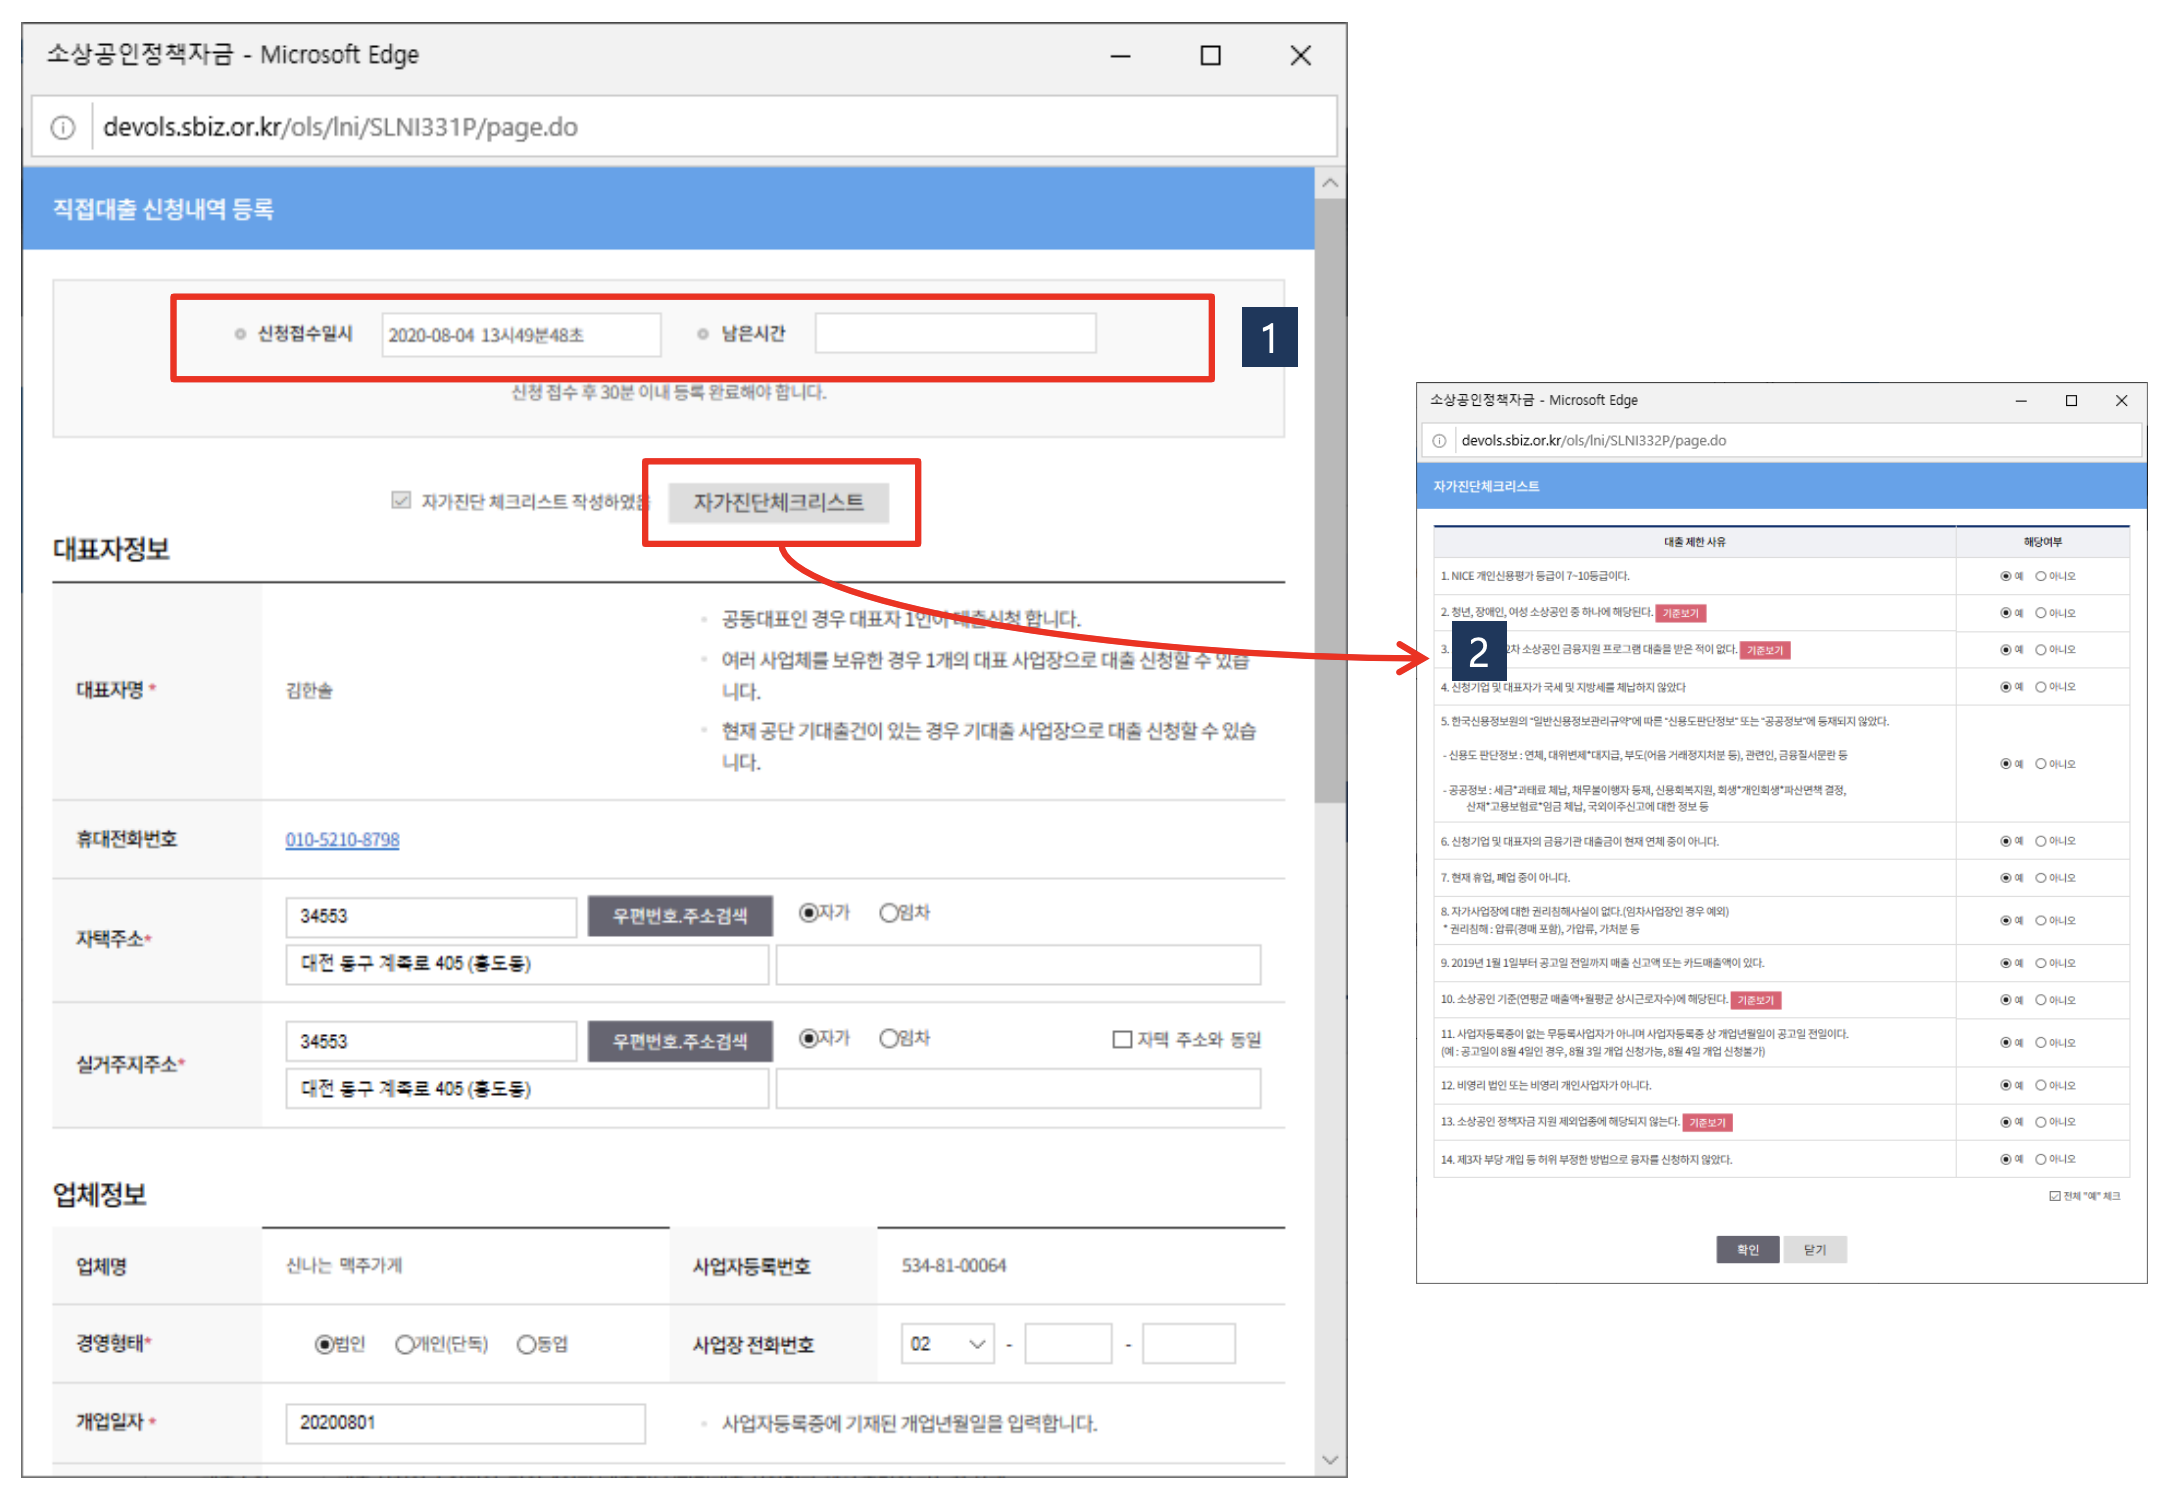Screen dimensions: 2160x1490
Task: Open the 02 area code dropdown
Action: tap(947, 1344)
